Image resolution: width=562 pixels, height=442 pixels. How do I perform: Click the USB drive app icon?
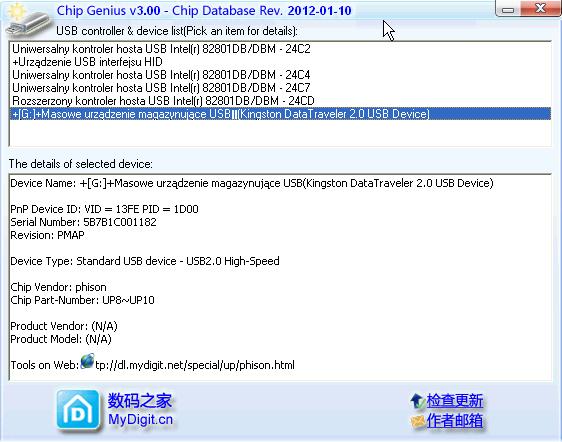[26, 20]
